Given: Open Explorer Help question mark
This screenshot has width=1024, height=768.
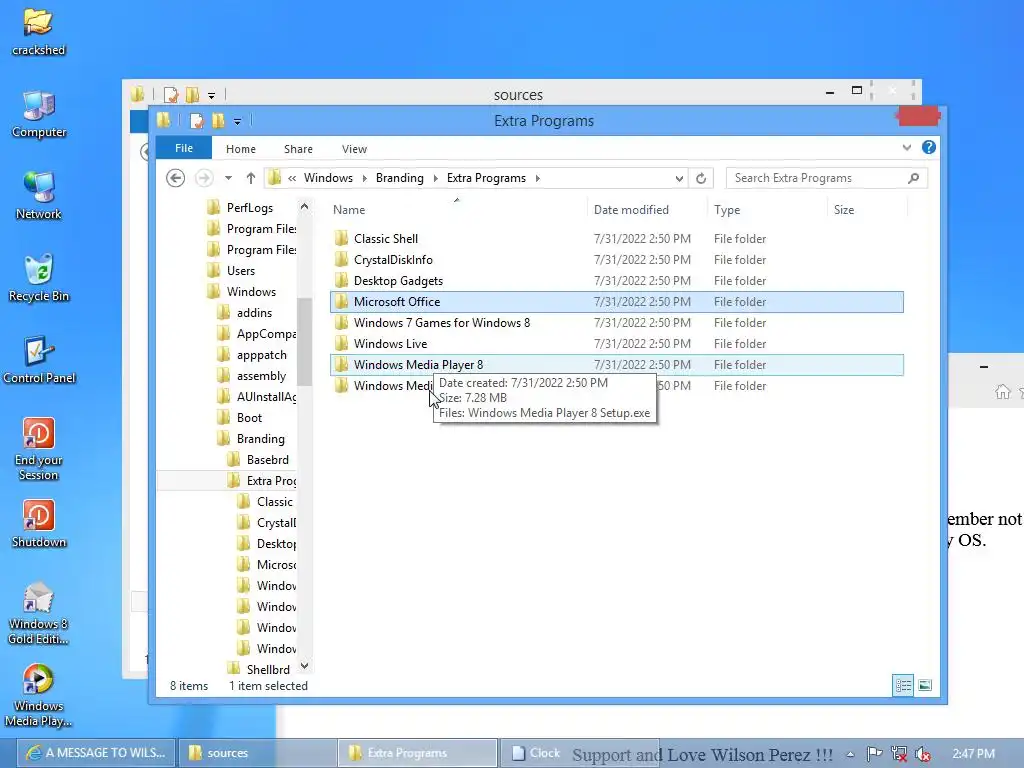Looking at the screenshot, I should pyautogui.click(x=929, y=148).
